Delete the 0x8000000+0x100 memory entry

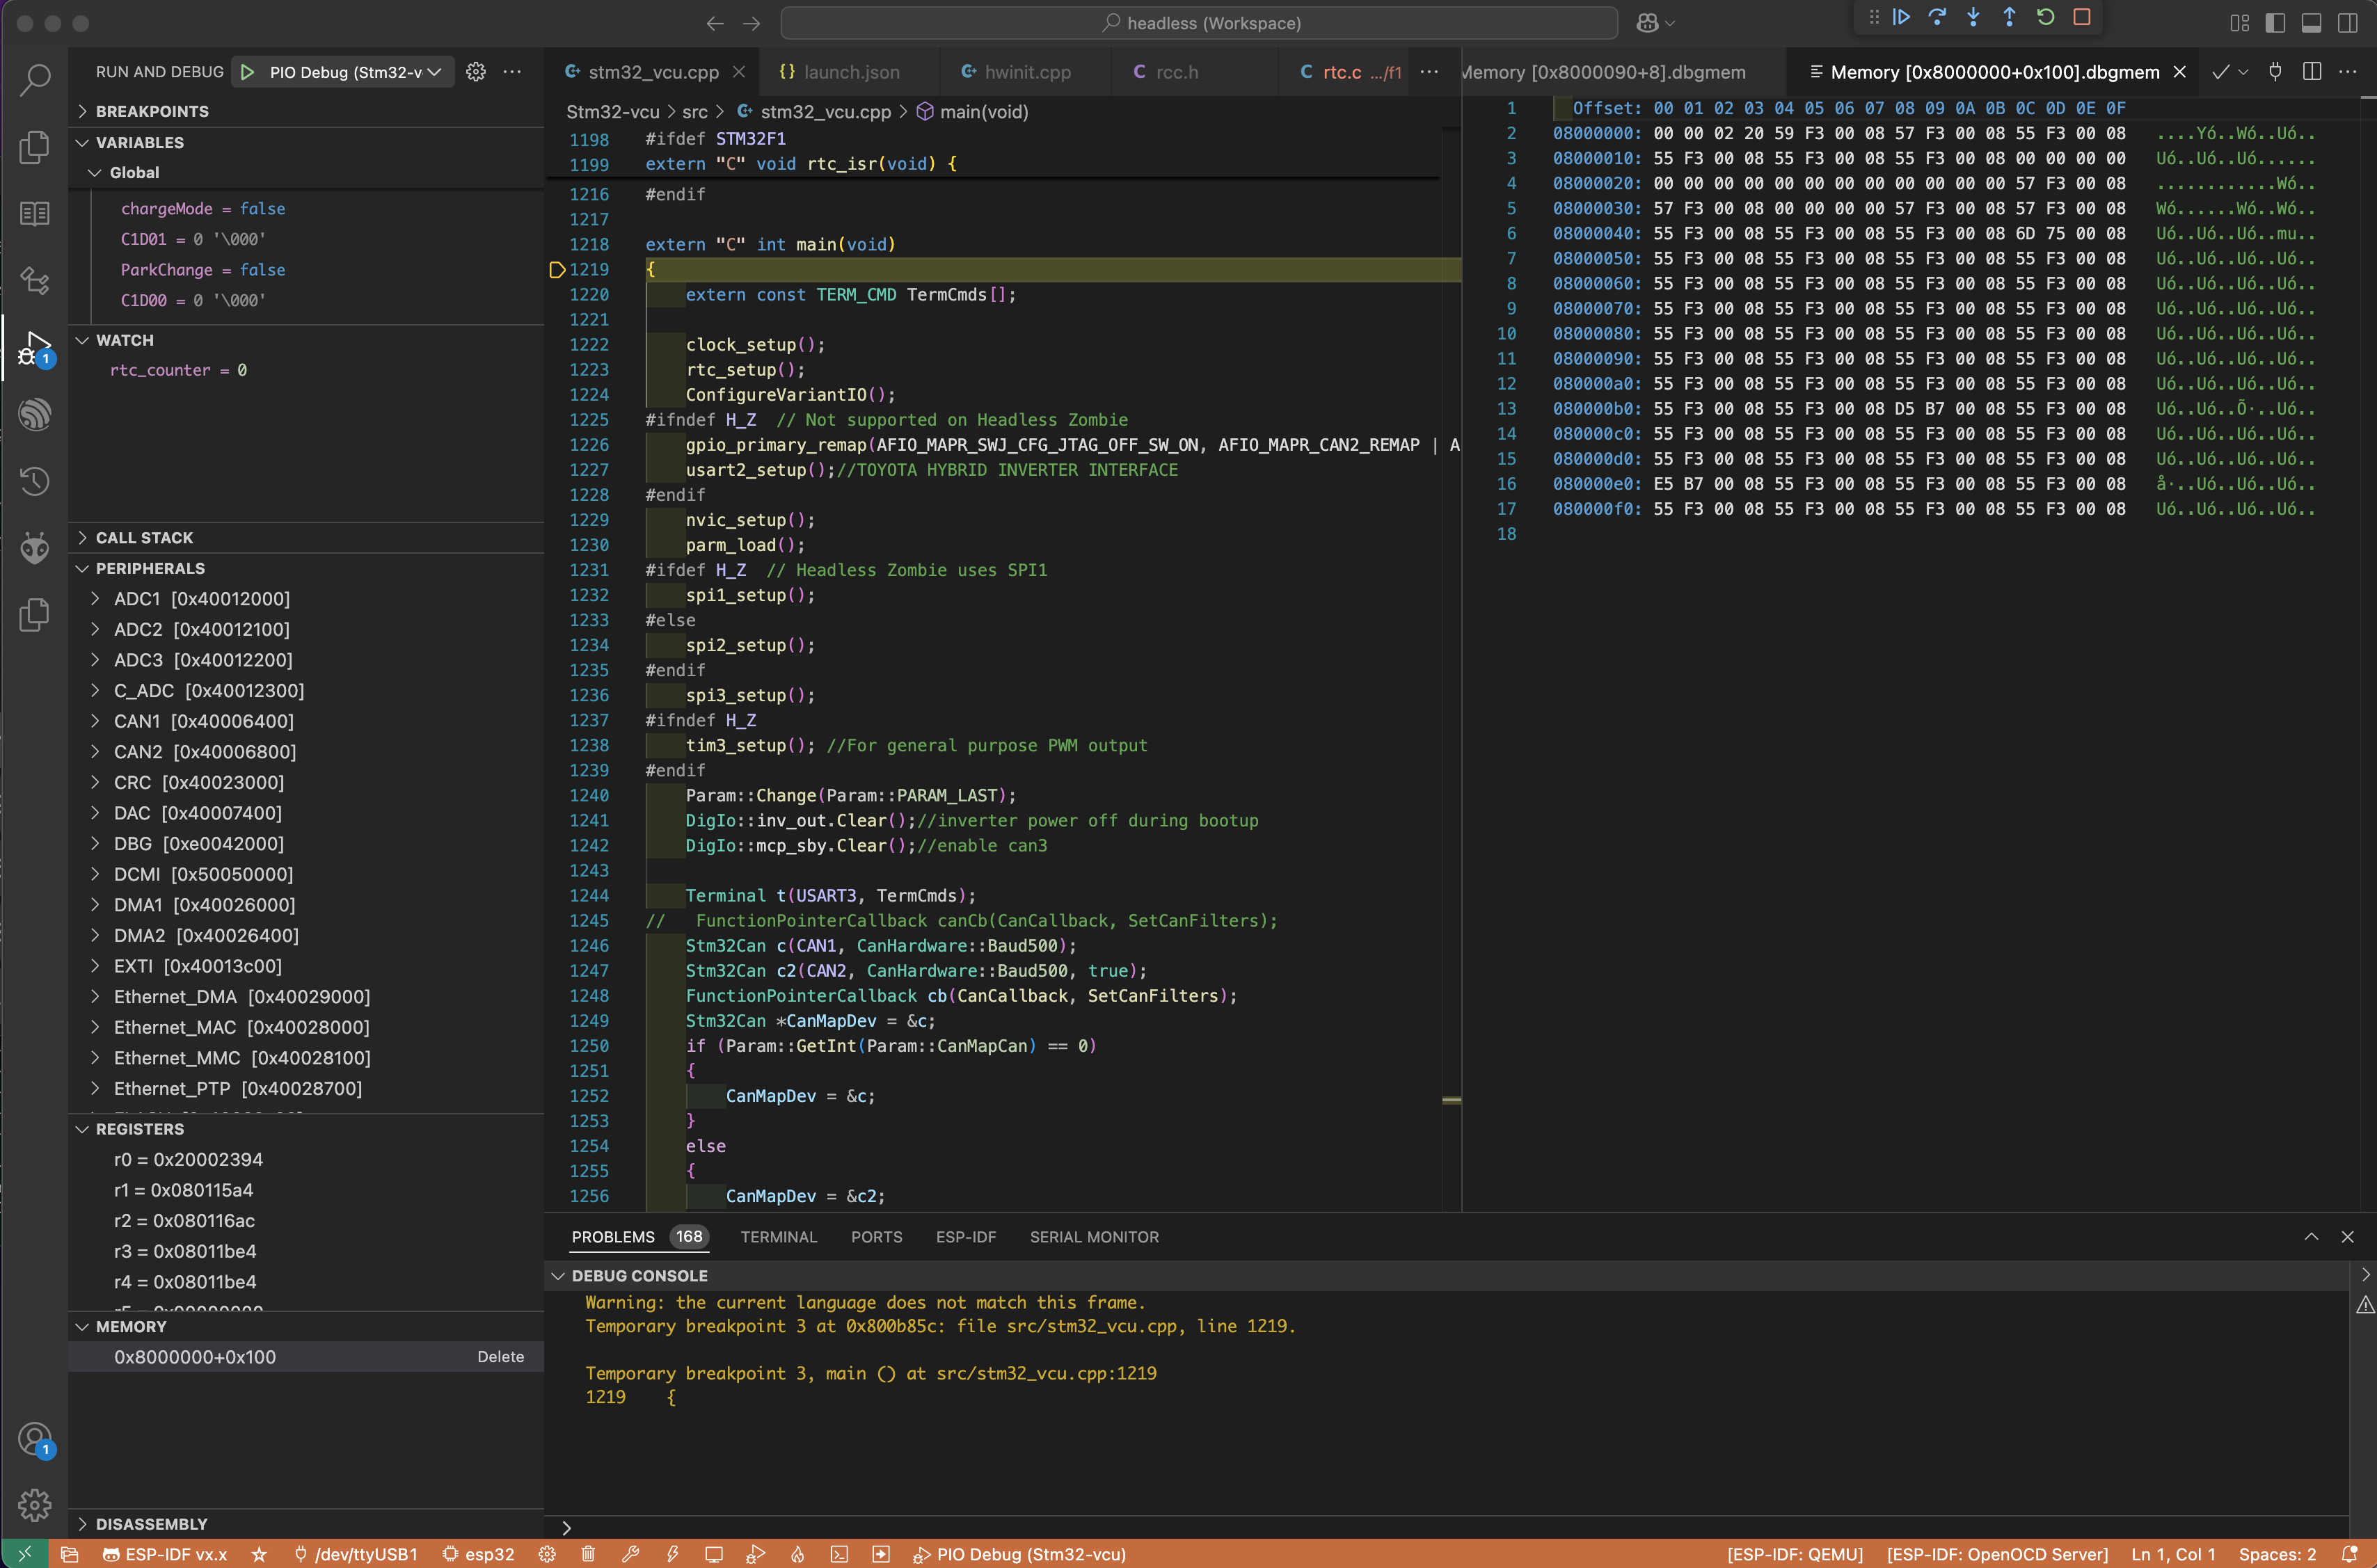[x=500, y=1357]
